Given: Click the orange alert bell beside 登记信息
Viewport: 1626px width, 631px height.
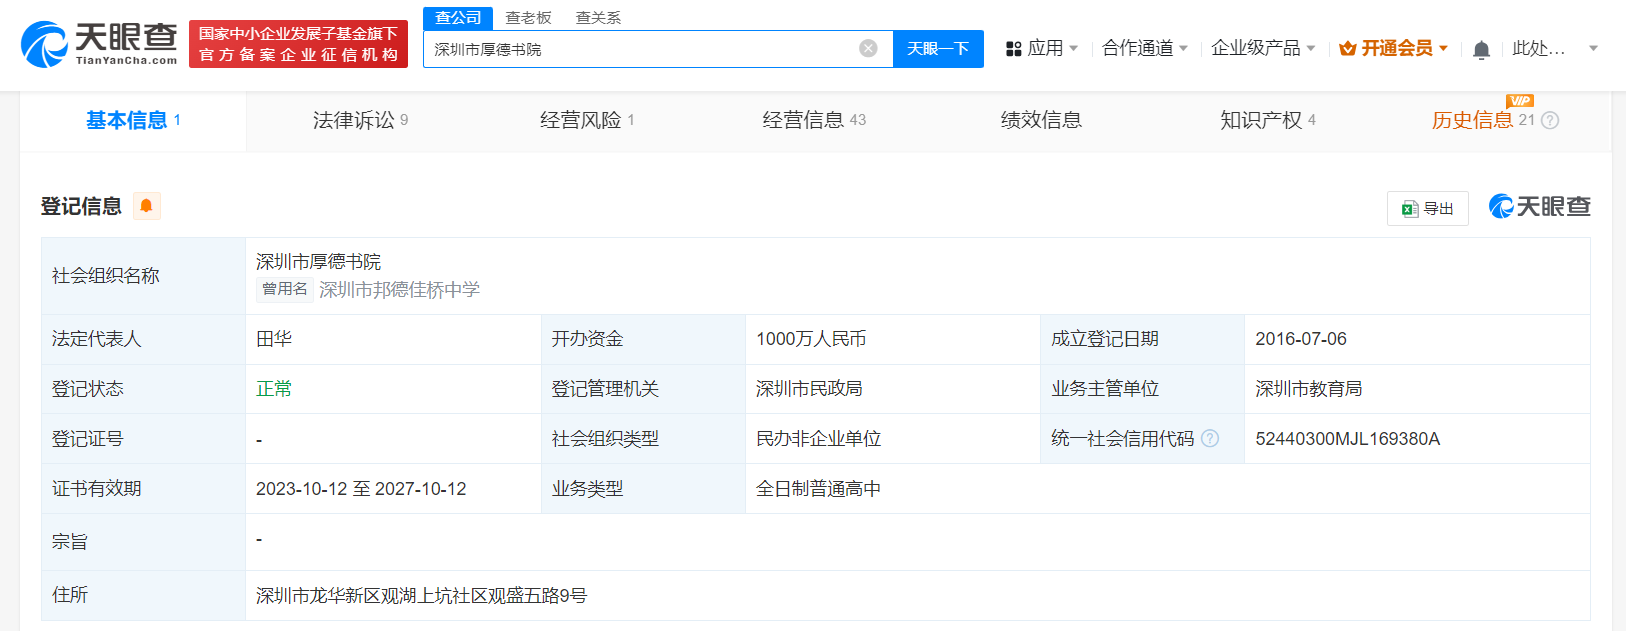Looking at the screenshot, I should point(146,206).
